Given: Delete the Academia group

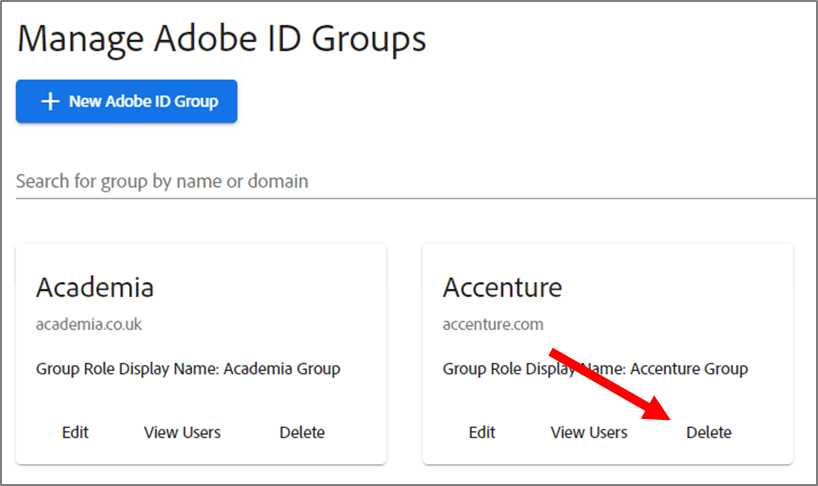Looking at the screenshot, I should (x=302, y=432).
